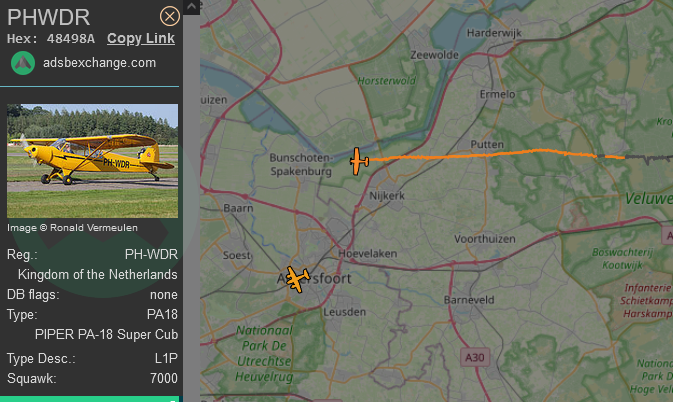Click the Copy Link hyperlink
This screenshot has width=673, height=402.
click(x=141, y=38)
